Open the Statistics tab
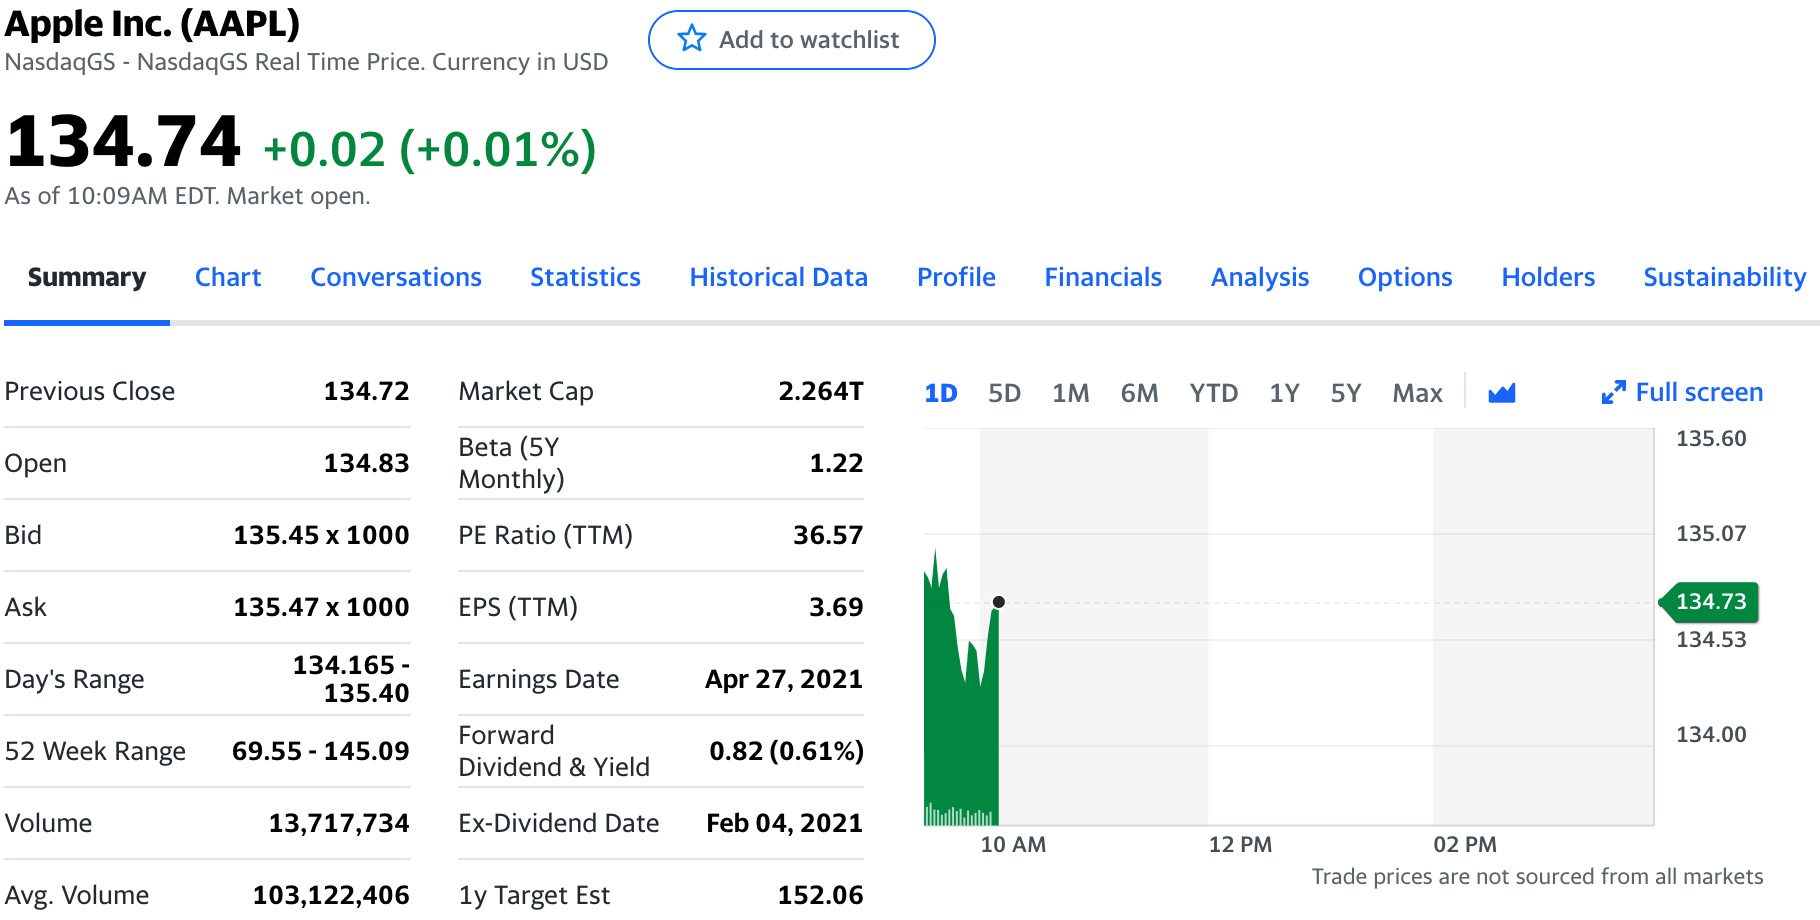 tap(585, 277)
